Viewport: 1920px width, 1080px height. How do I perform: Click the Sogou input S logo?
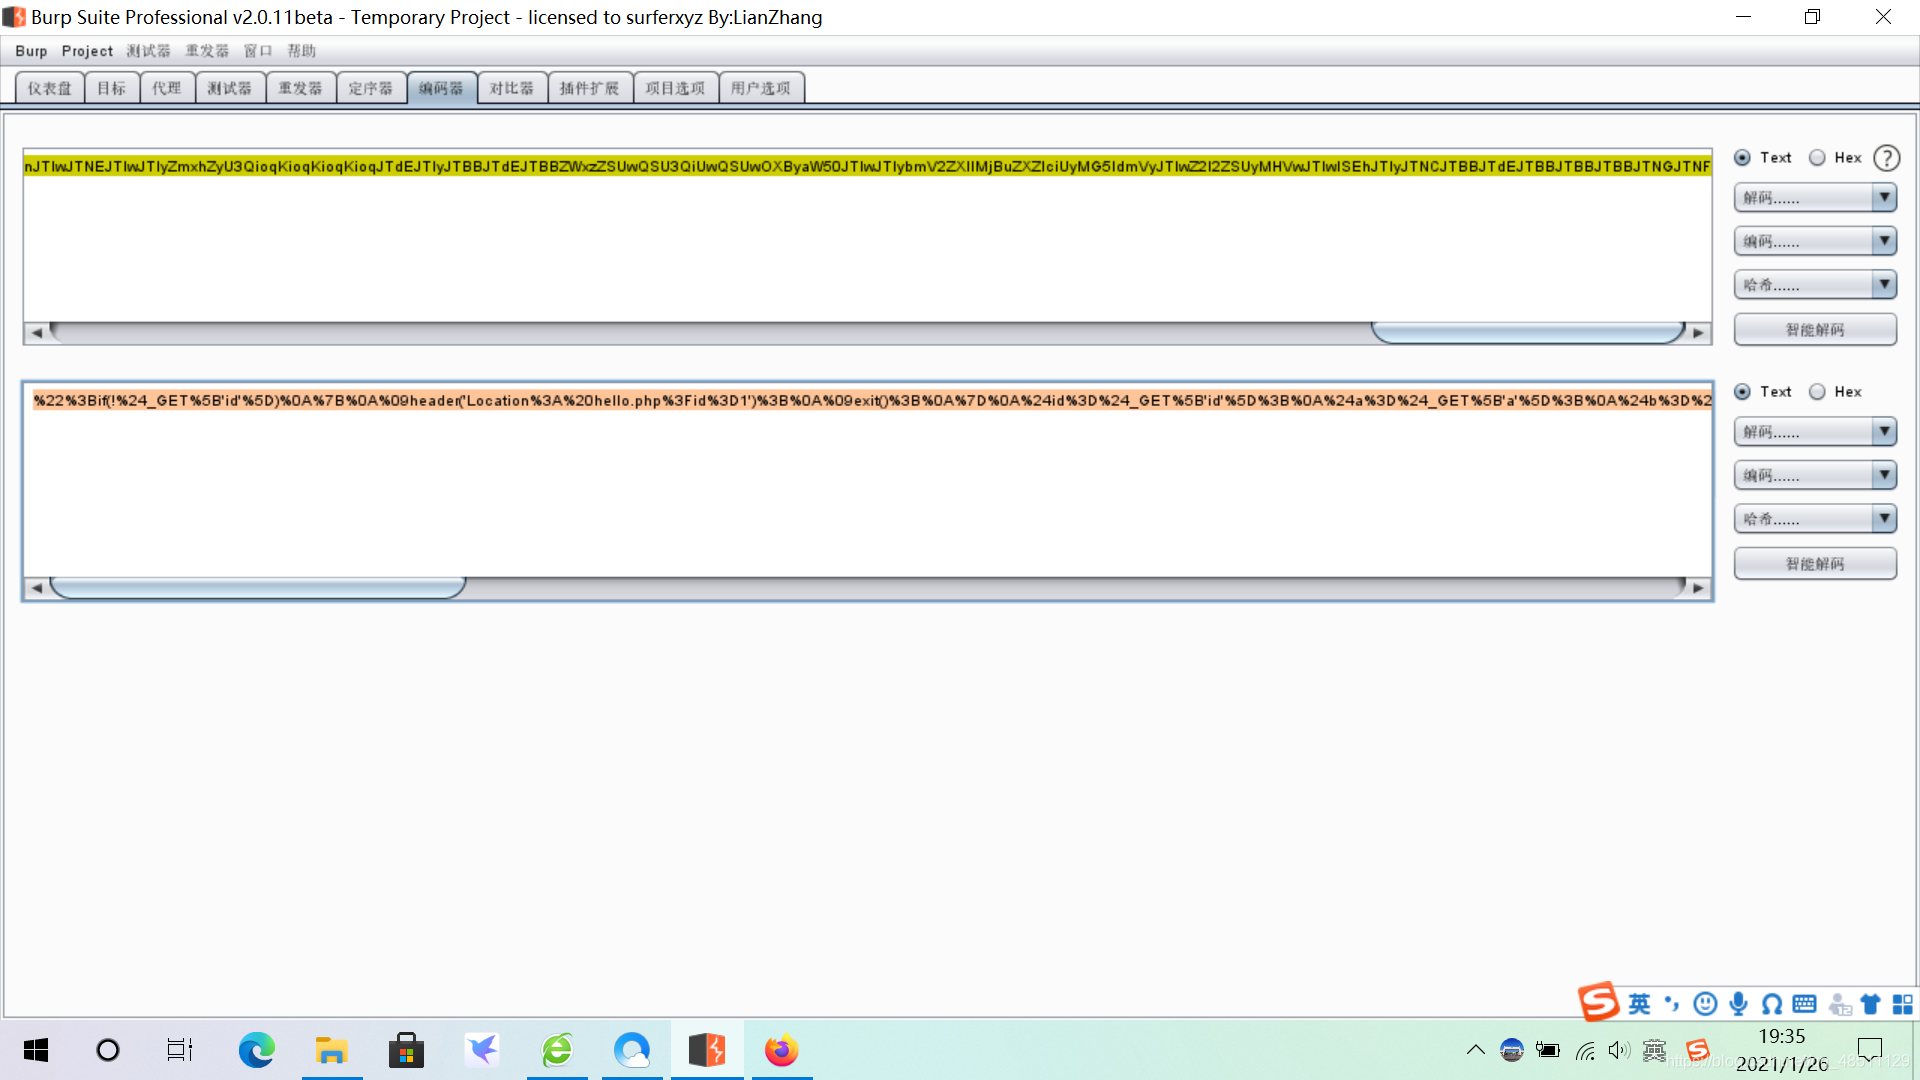click(x=1598, y=1002)
